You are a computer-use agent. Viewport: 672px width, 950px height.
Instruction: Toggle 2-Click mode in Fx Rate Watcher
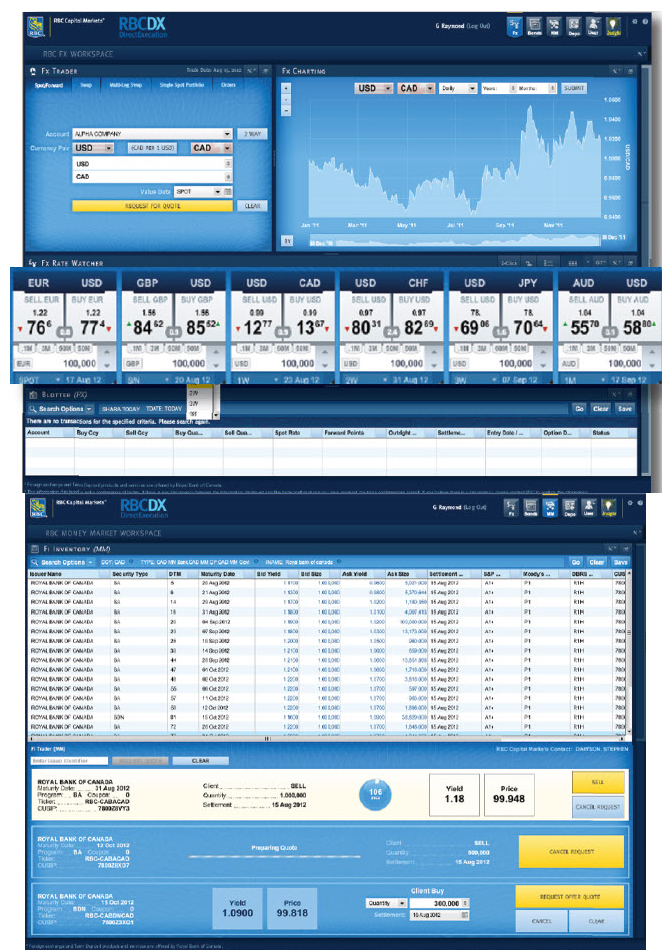point(509,263)
